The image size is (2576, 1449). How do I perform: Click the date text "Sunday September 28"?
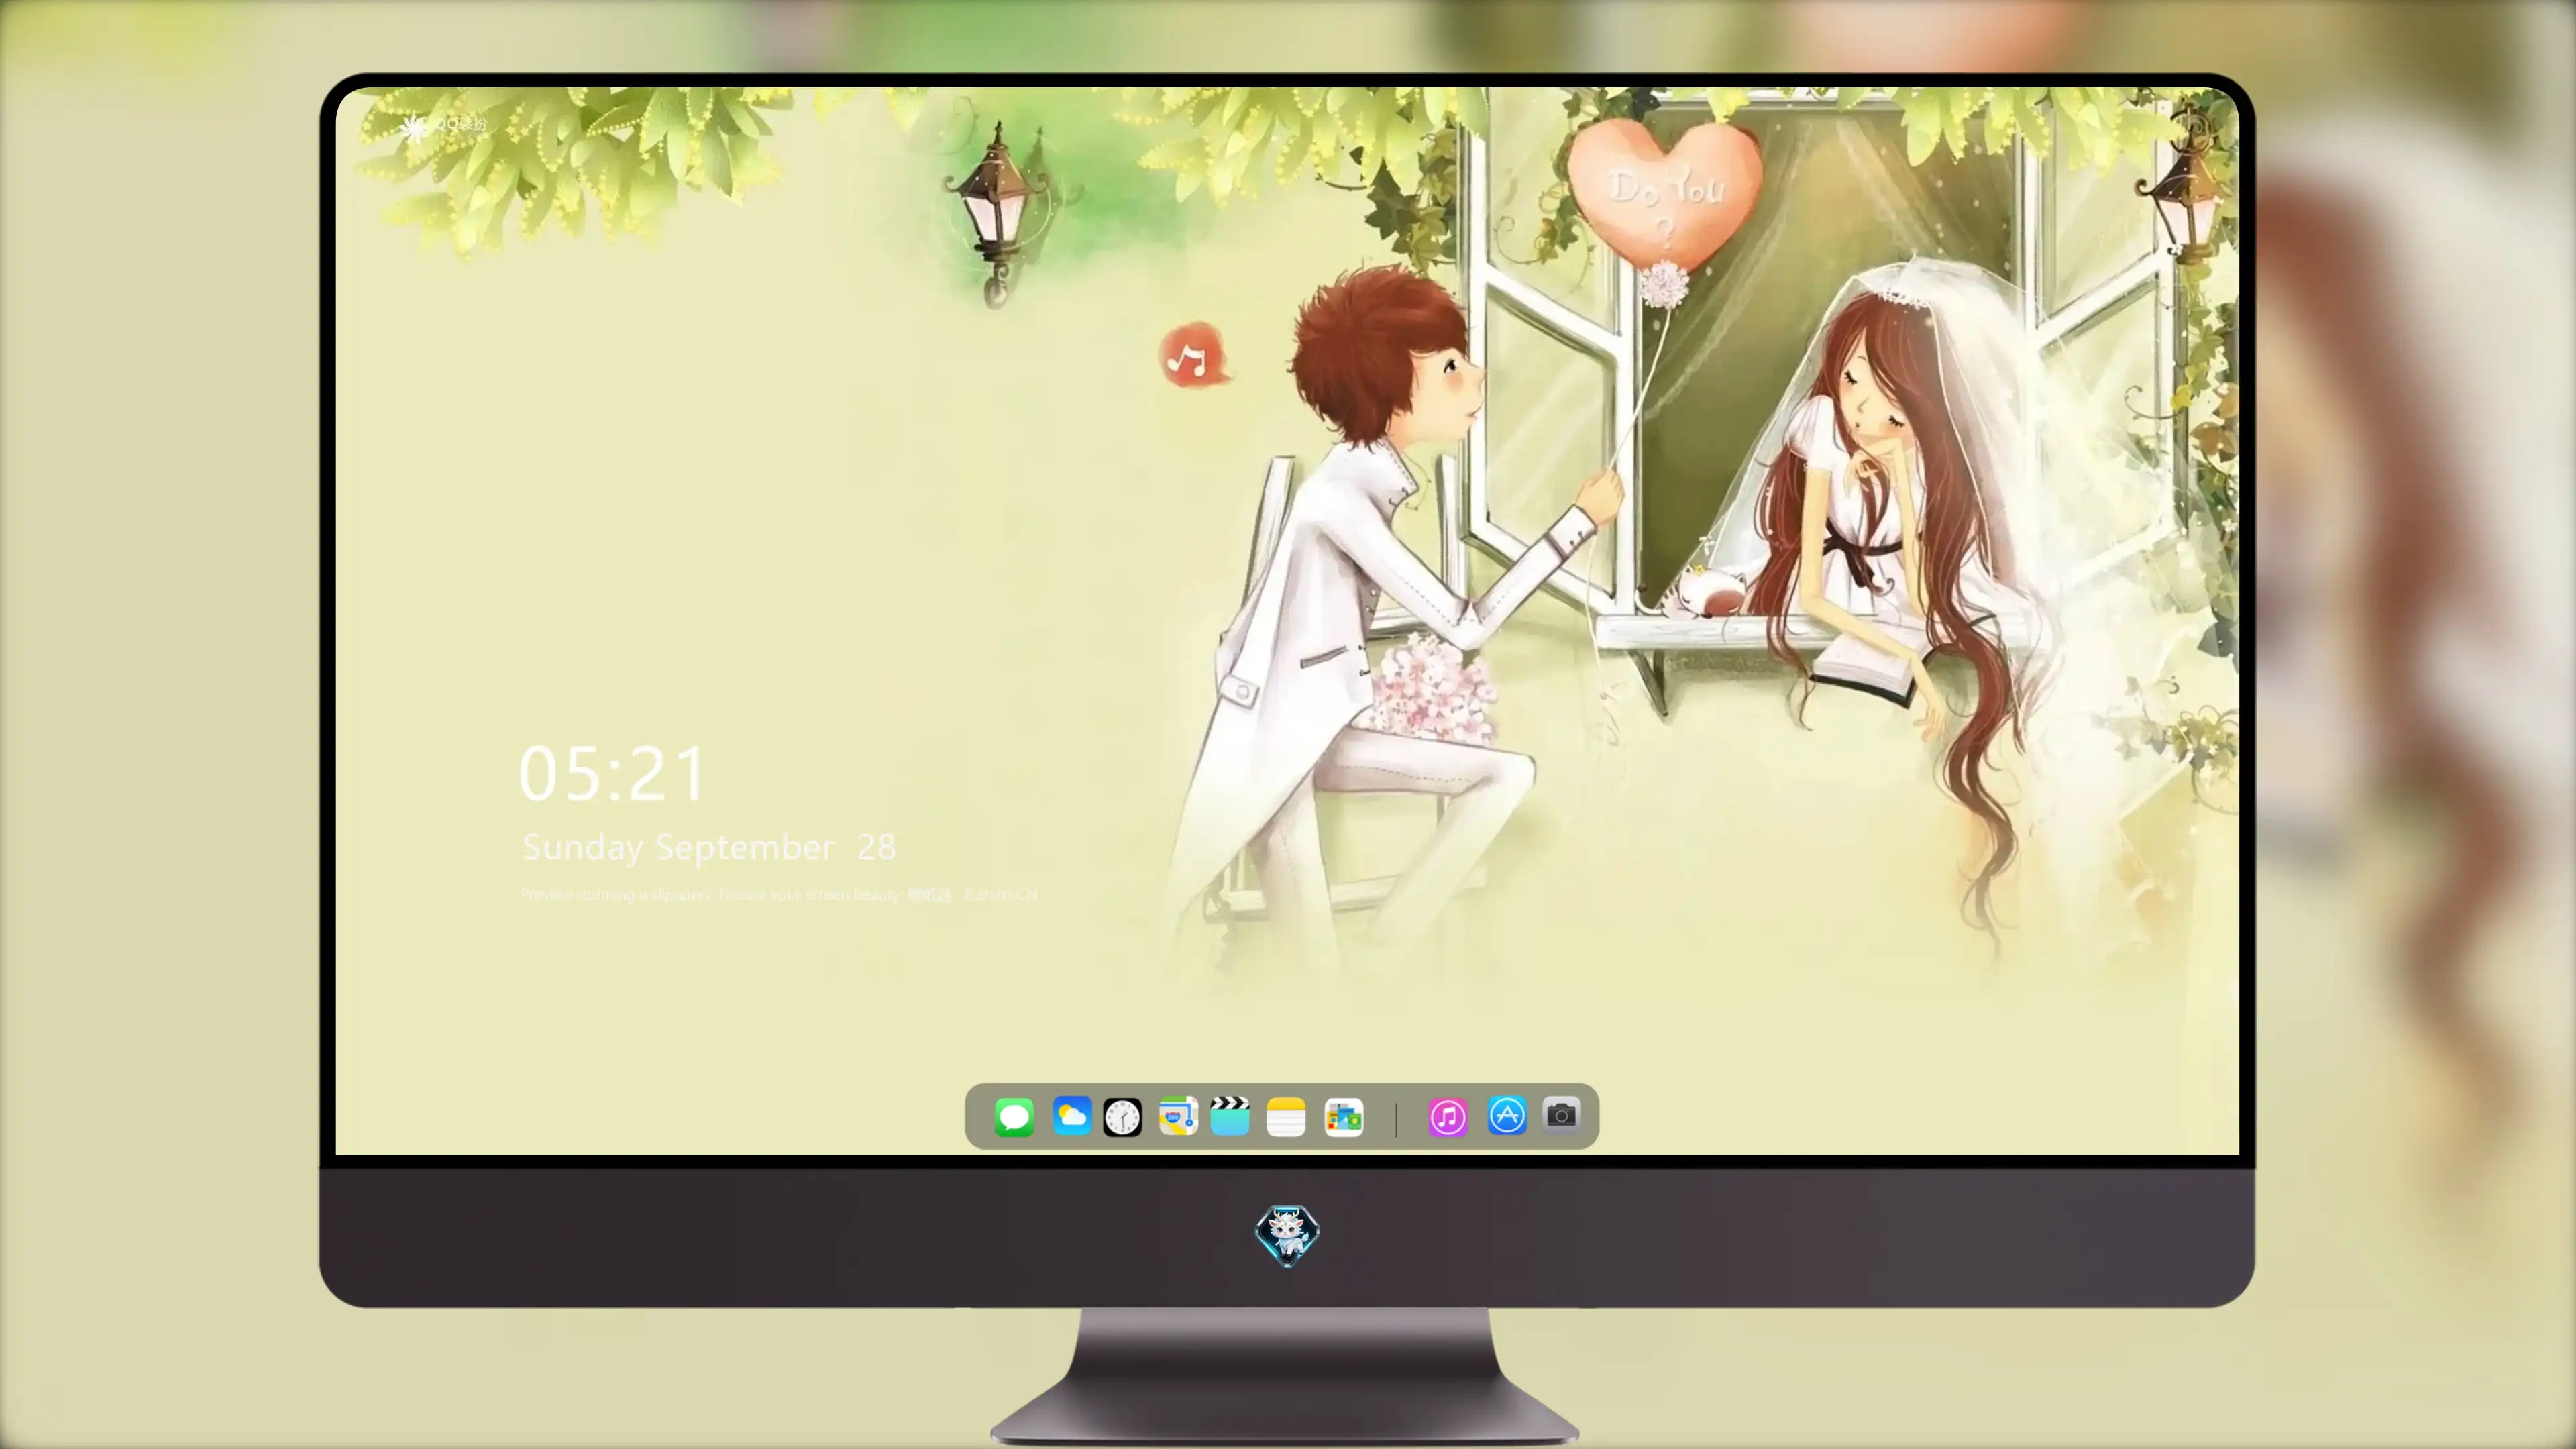[x=709, y=847]
